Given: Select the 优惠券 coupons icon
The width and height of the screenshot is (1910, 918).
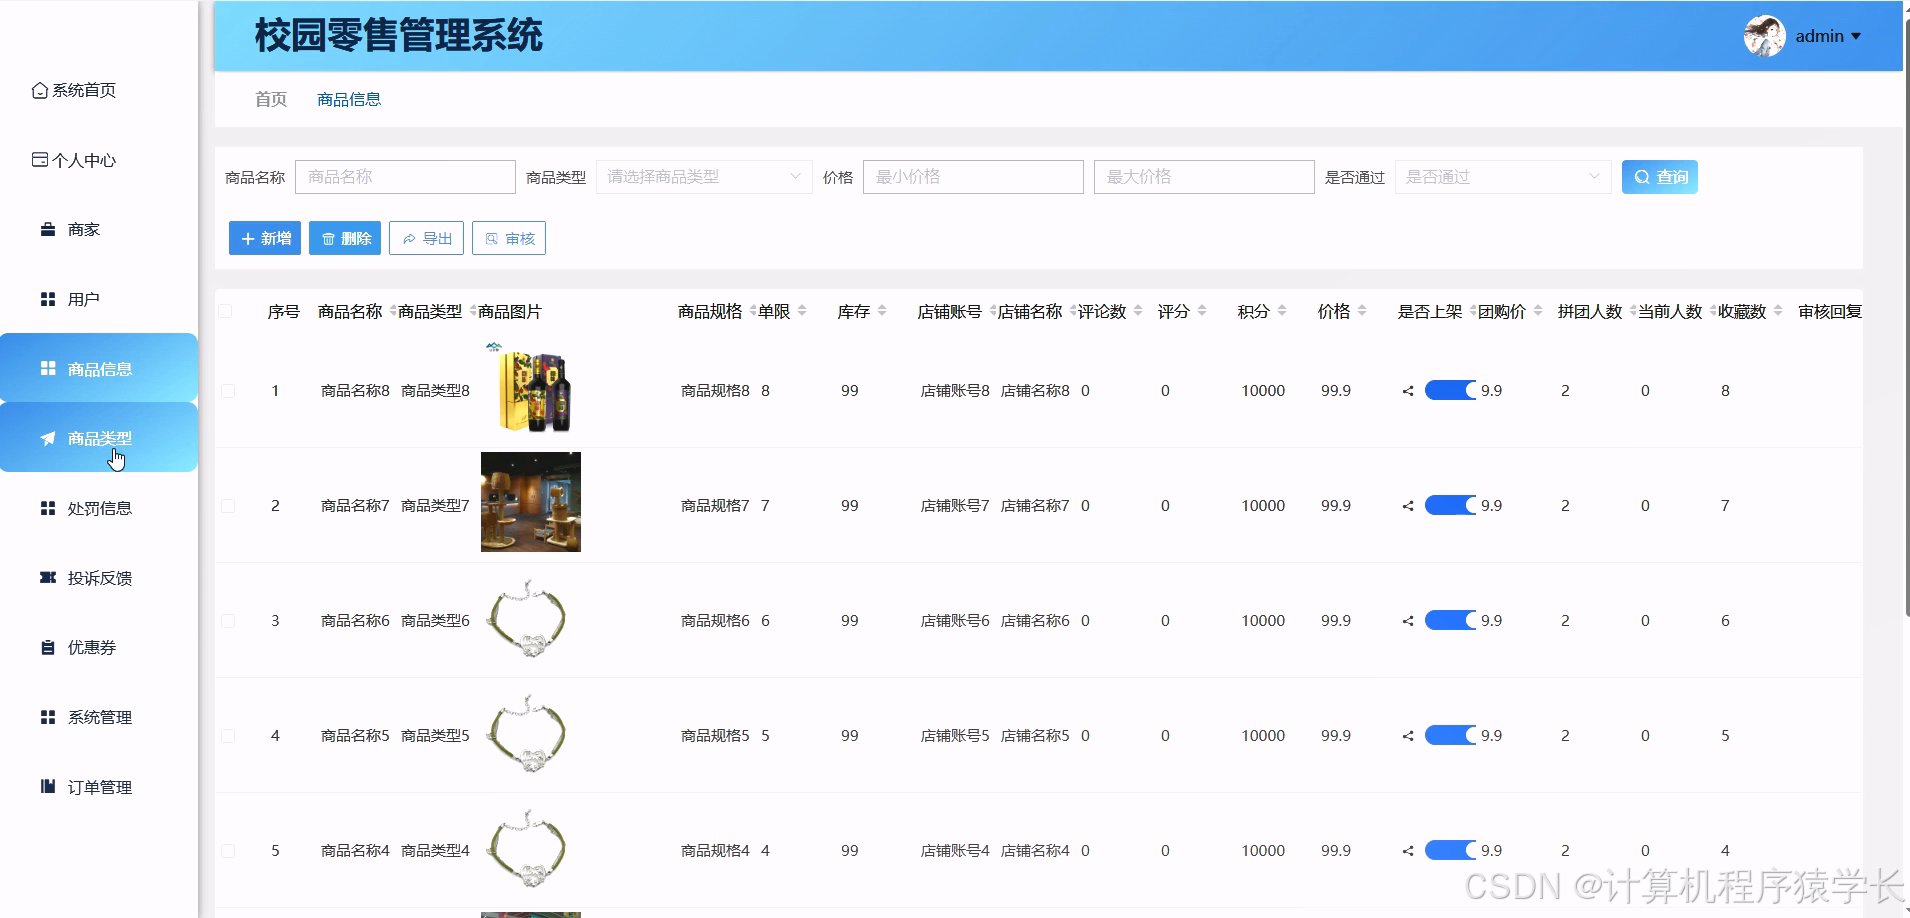Looking at the screenshot, I should click(47, 647).
